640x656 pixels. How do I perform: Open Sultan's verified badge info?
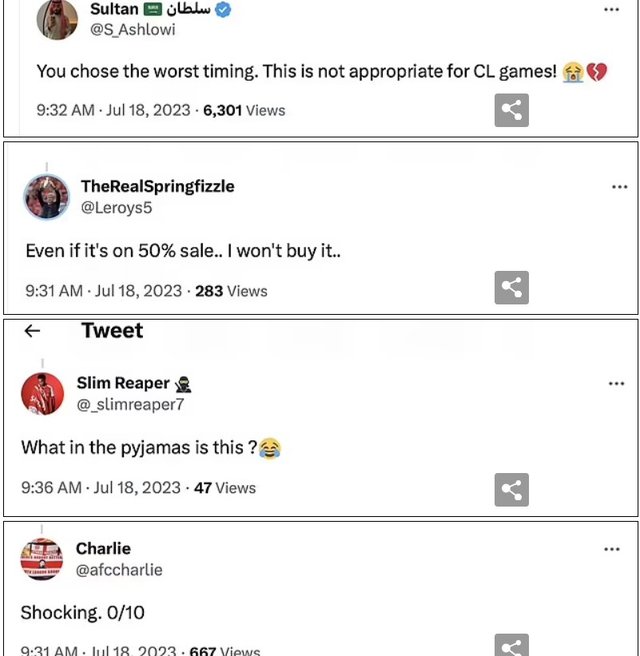click(x=224, y=10)
